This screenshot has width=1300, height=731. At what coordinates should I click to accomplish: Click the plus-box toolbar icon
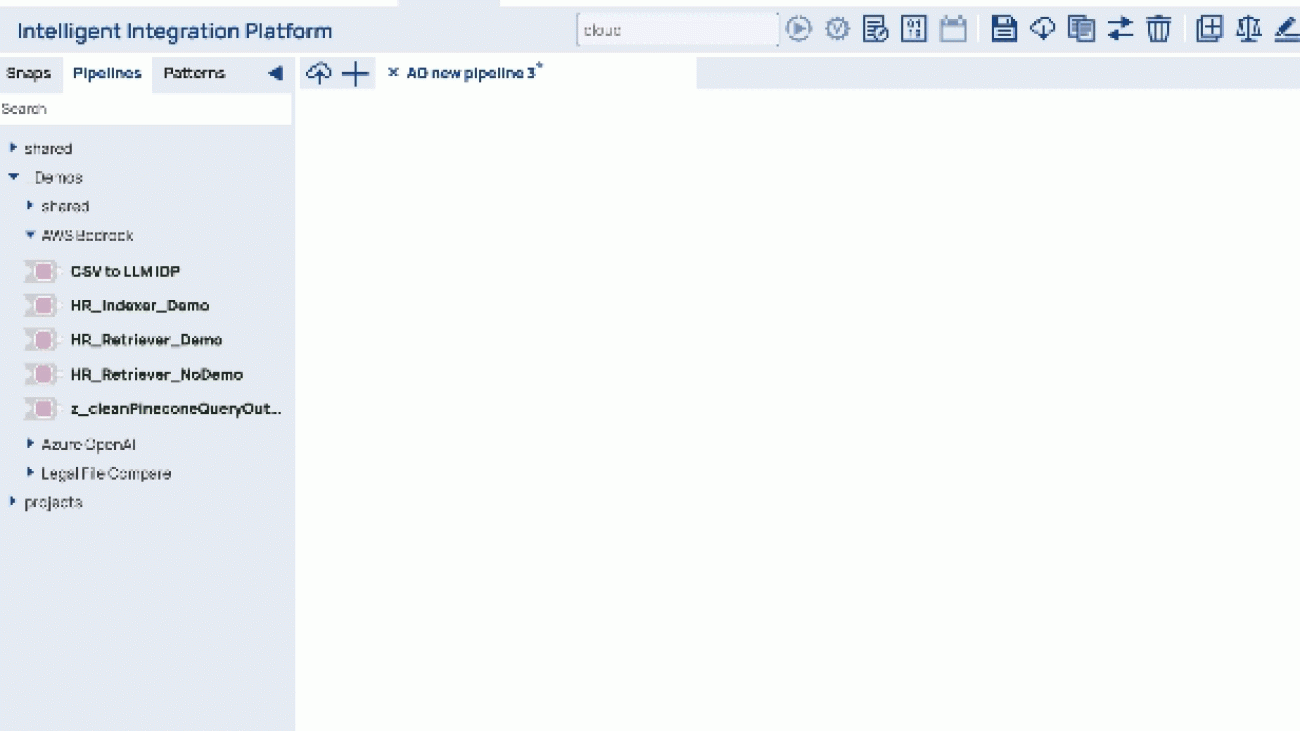1210,29
